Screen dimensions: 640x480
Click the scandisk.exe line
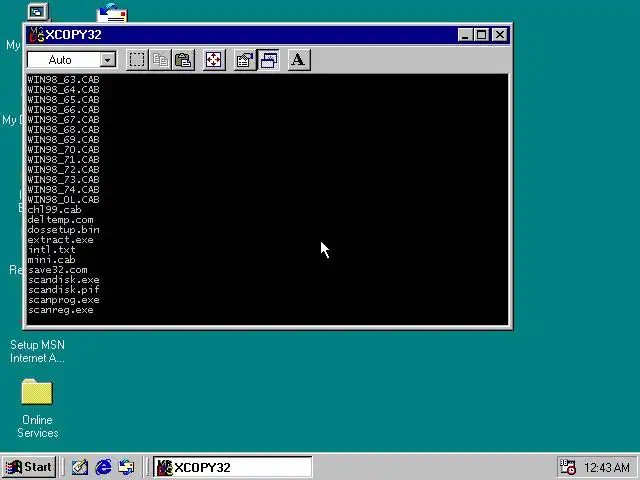pyautogui.click(x=63, y=279)
